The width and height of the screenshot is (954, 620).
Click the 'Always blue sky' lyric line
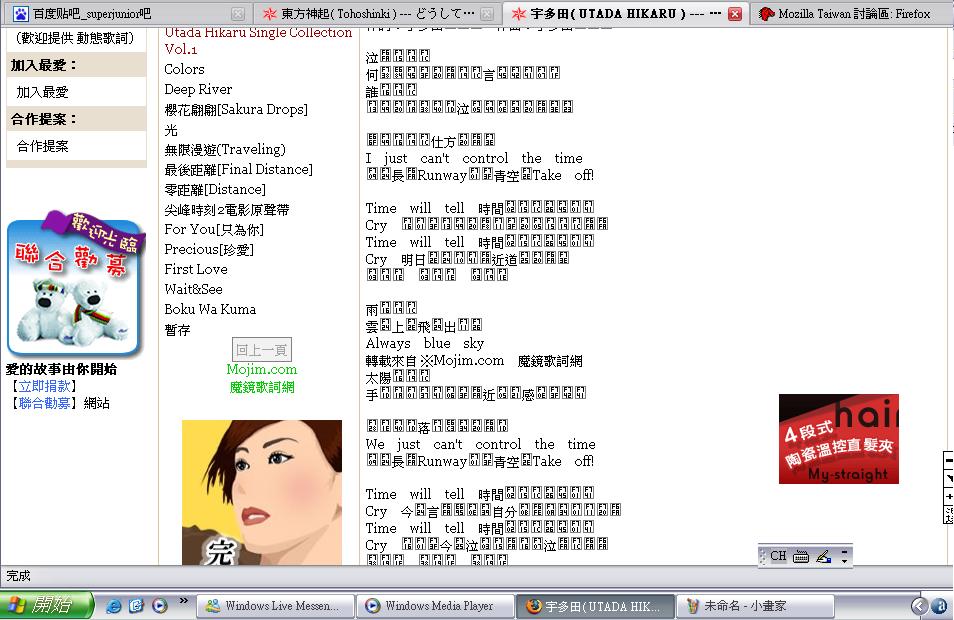click(x=425, y=343)
